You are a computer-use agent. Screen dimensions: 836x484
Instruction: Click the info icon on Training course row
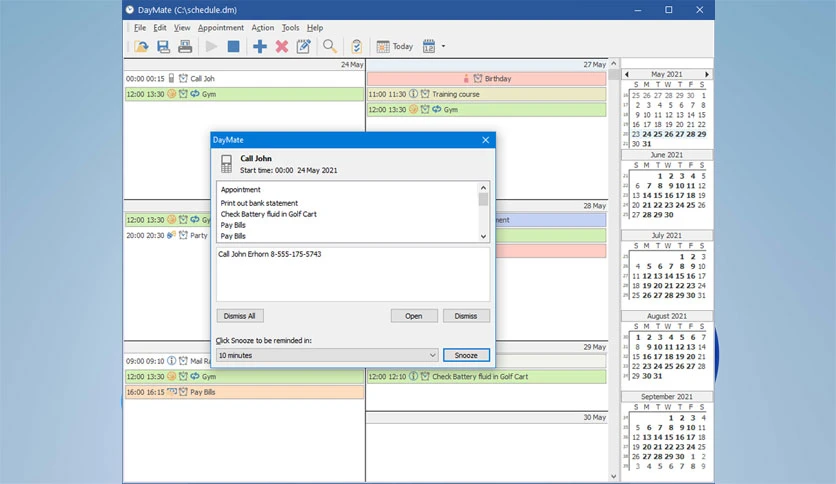[413, 94]
